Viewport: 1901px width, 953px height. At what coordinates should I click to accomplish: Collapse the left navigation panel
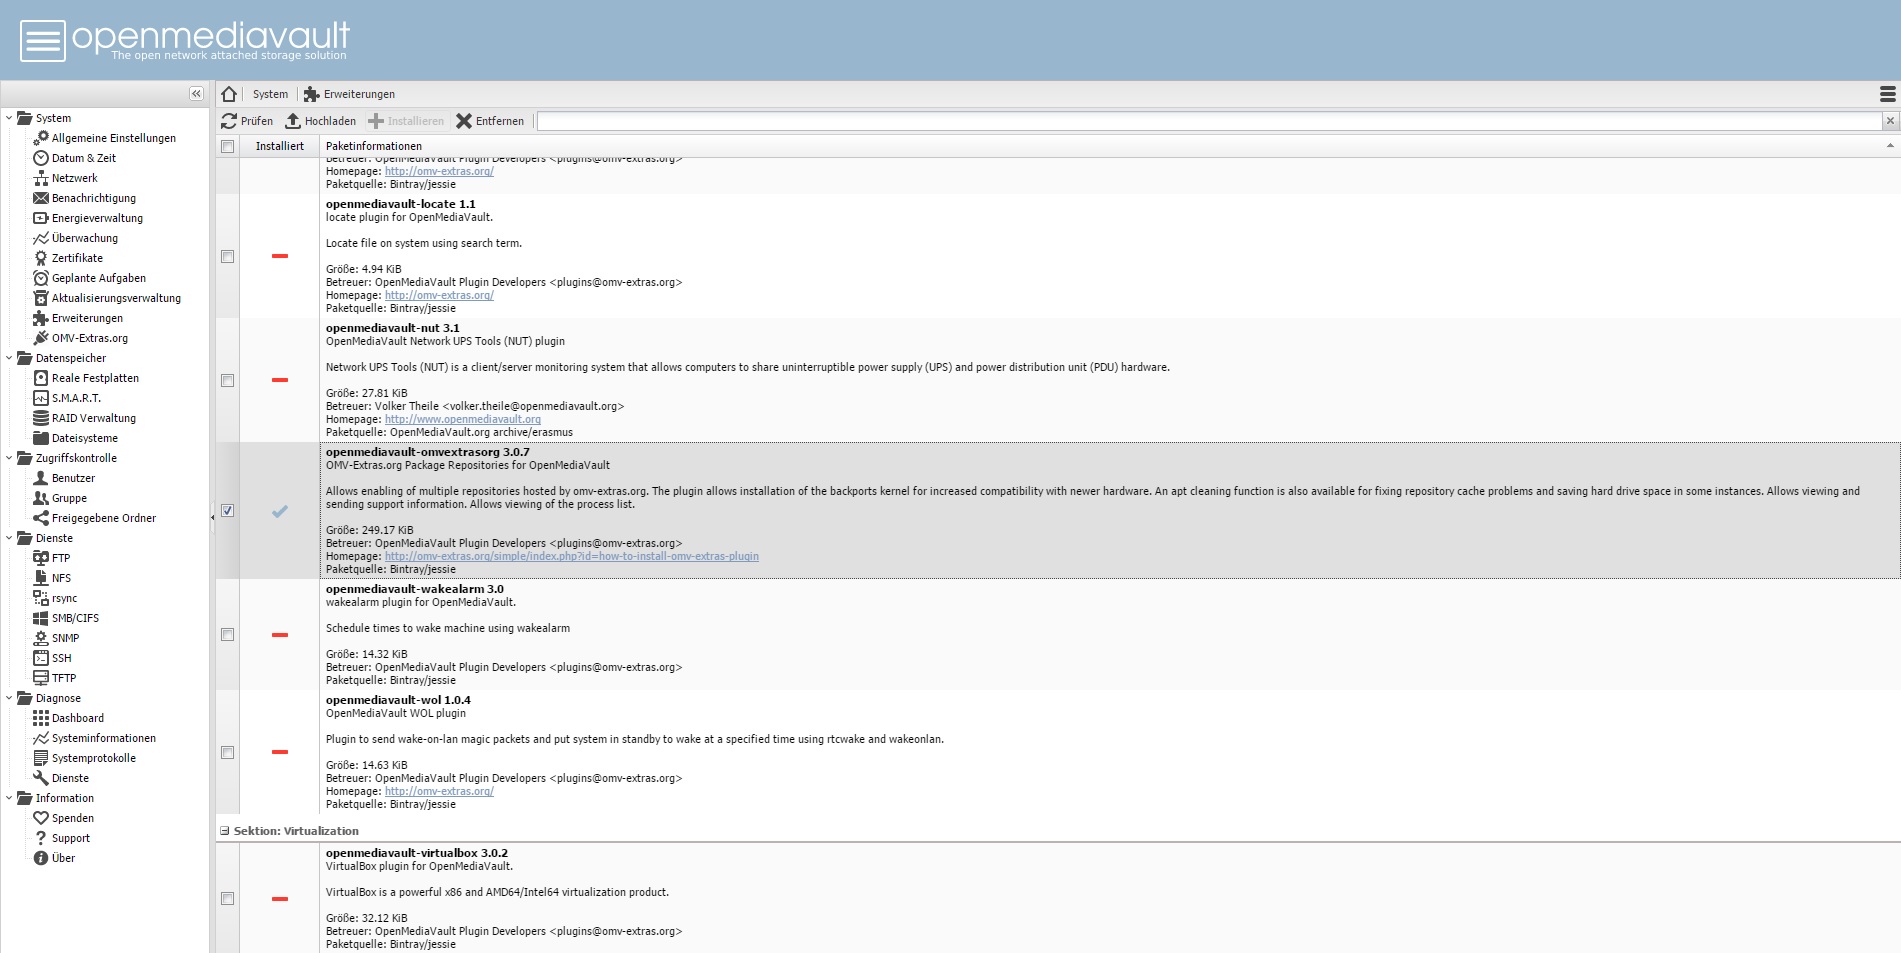[x=196, y=93]
